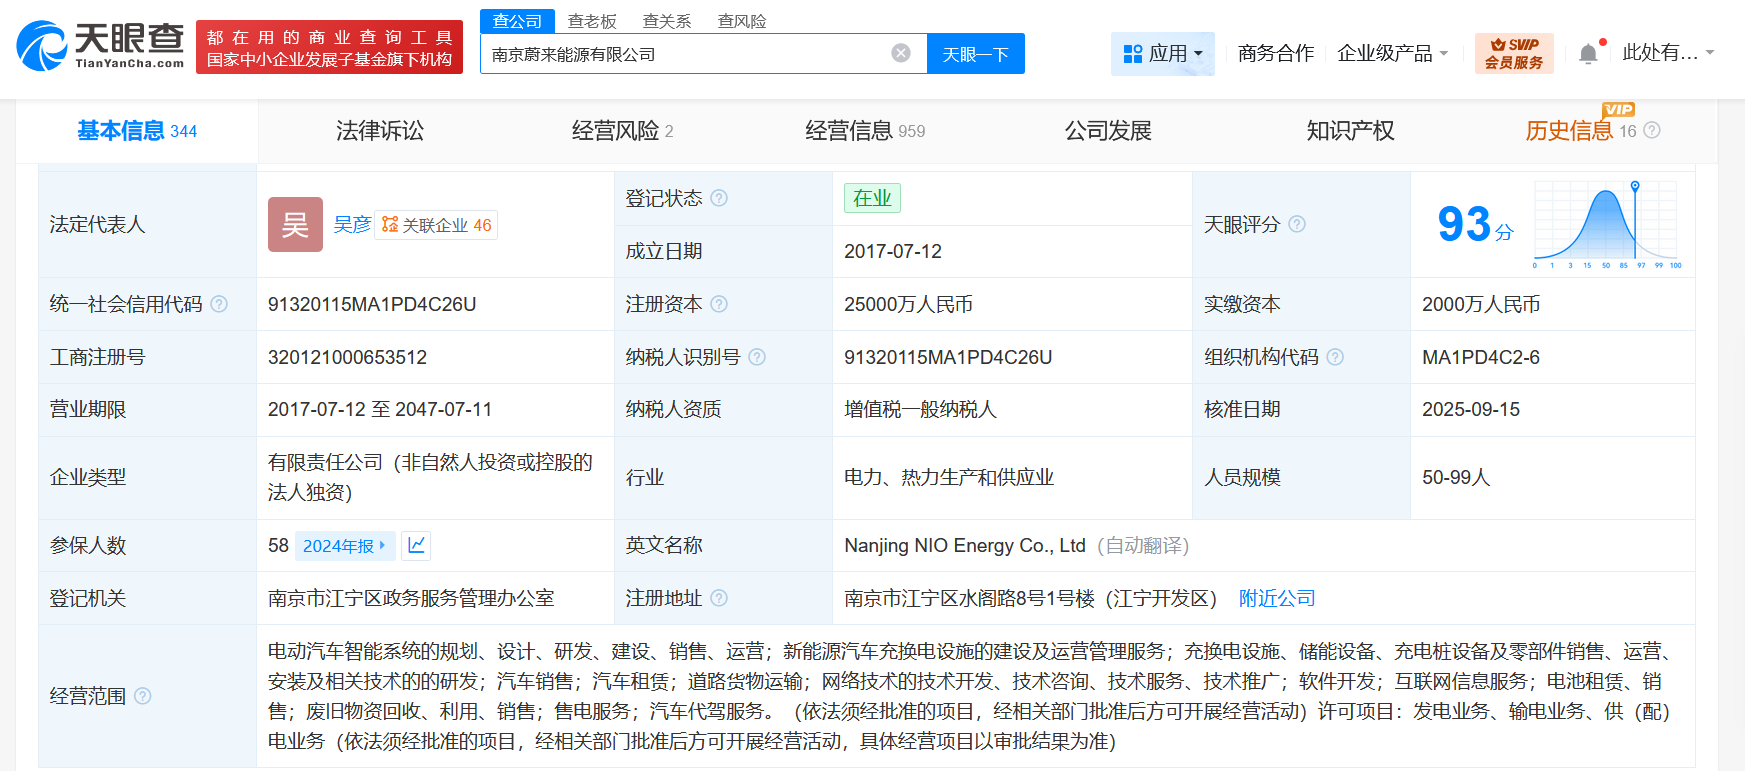The image size is (1745, 771).
Task: Open the notifications bell
Action: click(1588, 54)
